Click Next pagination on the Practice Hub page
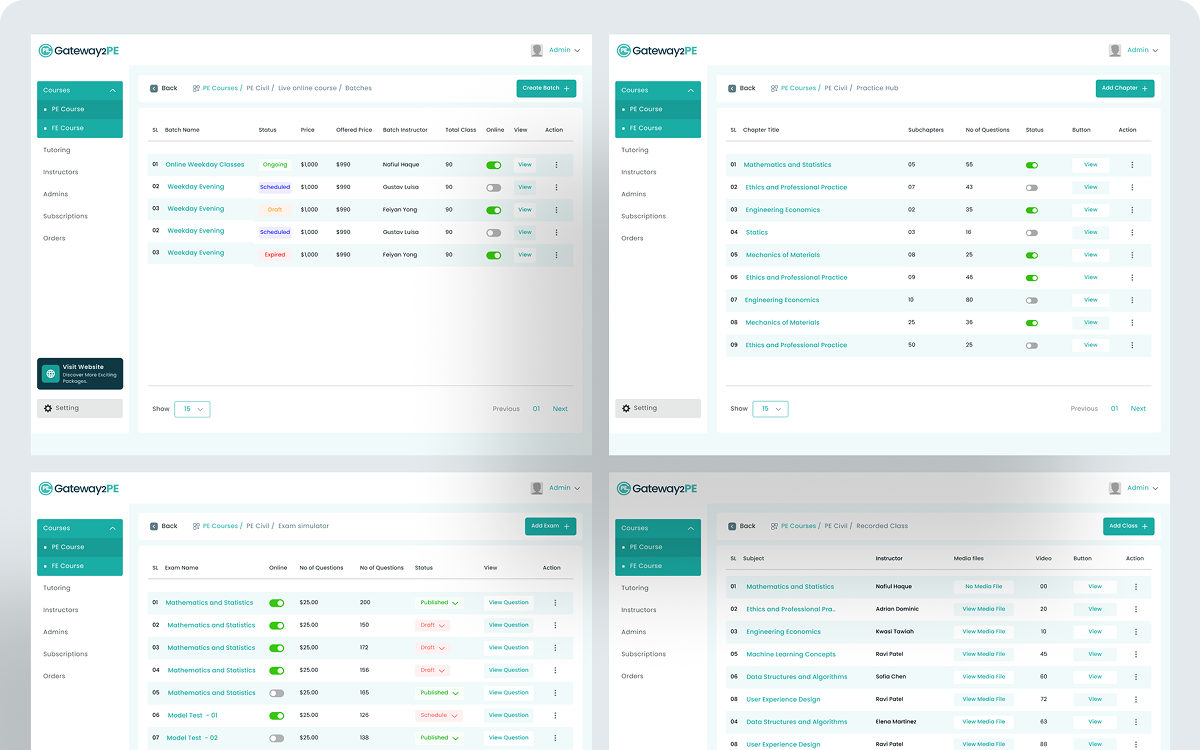Screen dimensions: 1200x750 (1138, 408)
